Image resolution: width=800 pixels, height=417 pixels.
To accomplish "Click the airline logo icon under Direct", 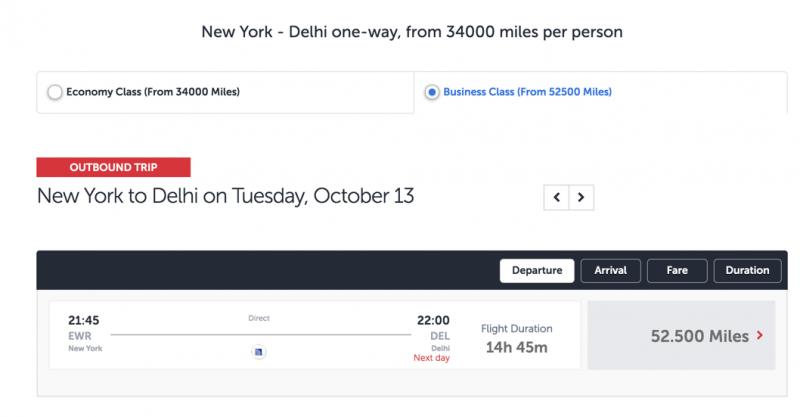I will coord(259,352).
